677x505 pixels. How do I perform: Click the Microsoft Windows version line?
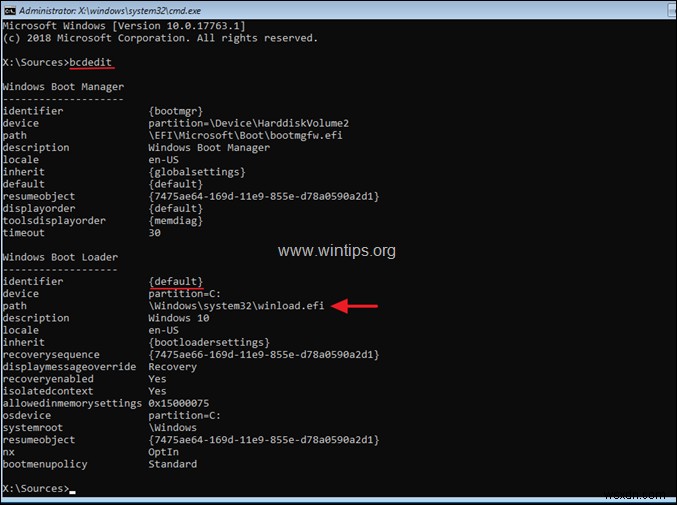(124, 26)
